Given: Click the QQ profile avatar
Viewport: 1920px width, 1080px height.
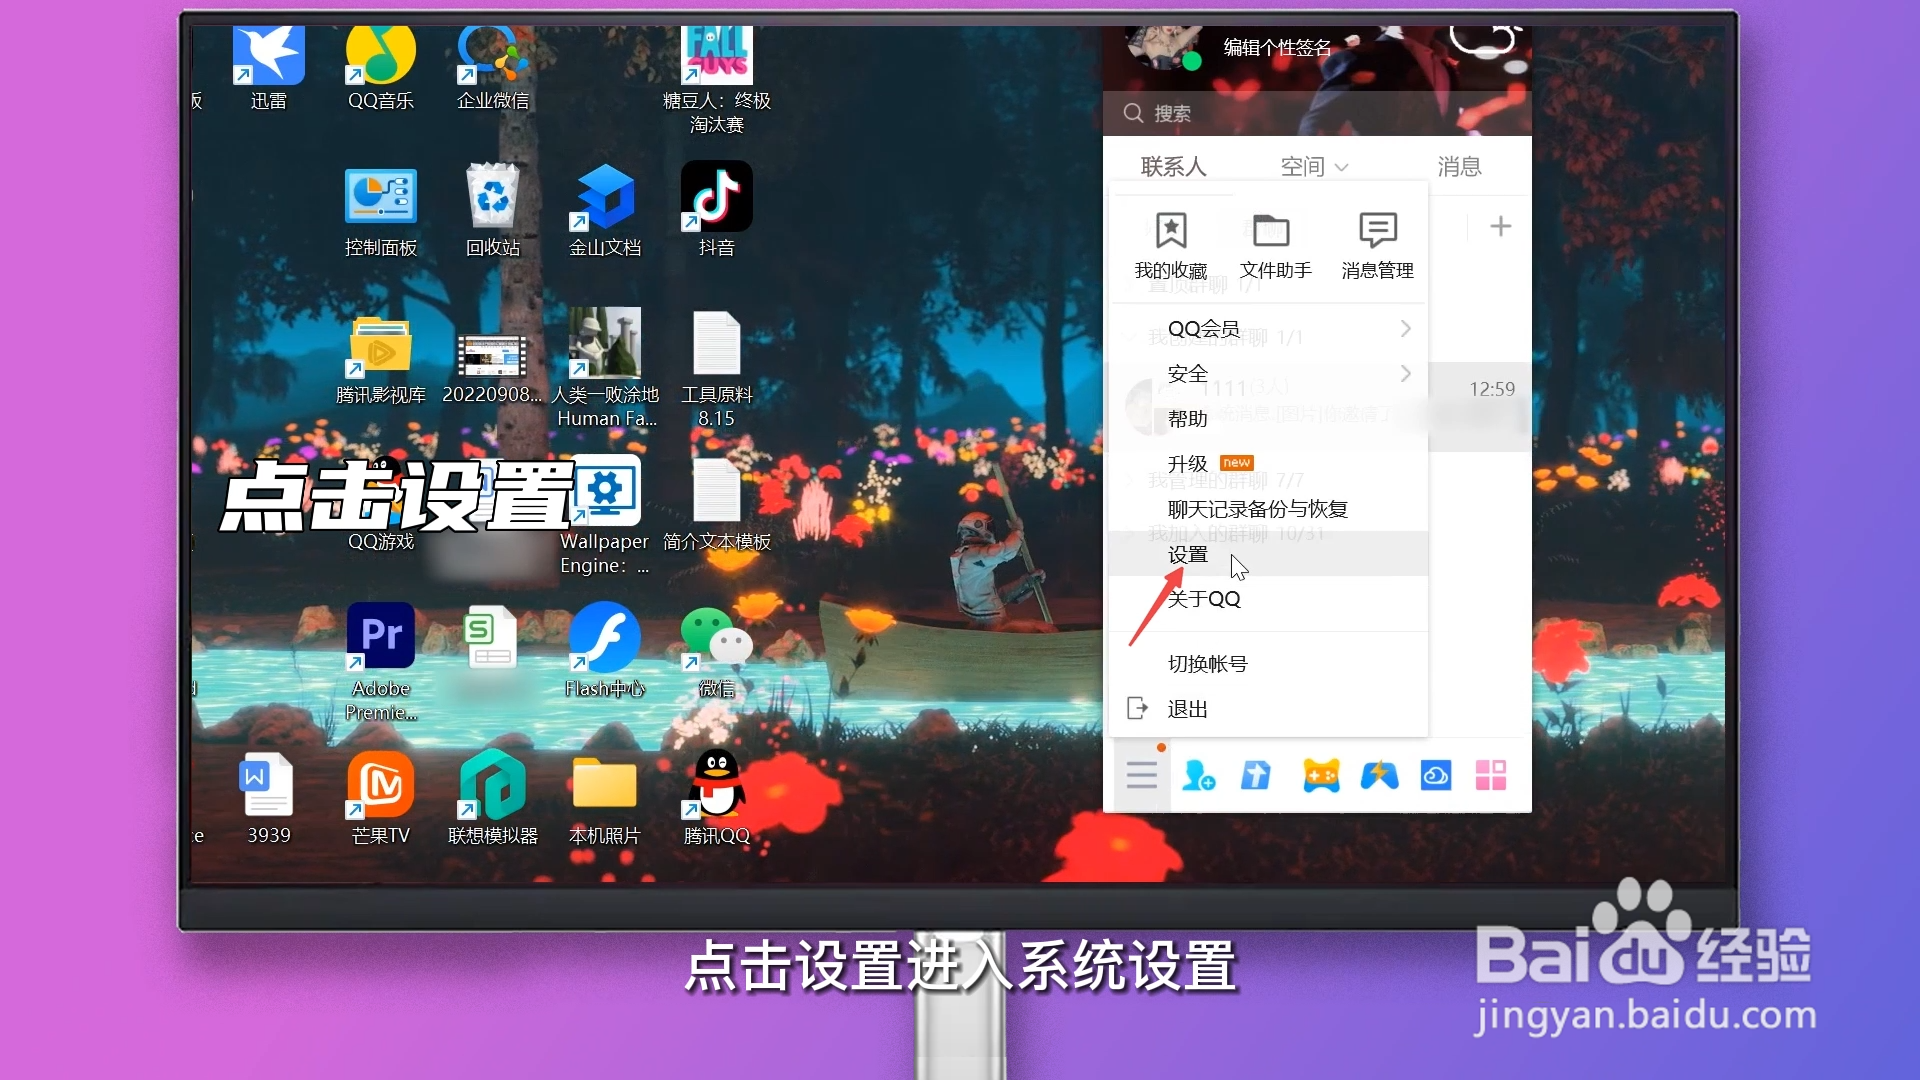Looking at the screenshot, I should [x=1163, y=47].
